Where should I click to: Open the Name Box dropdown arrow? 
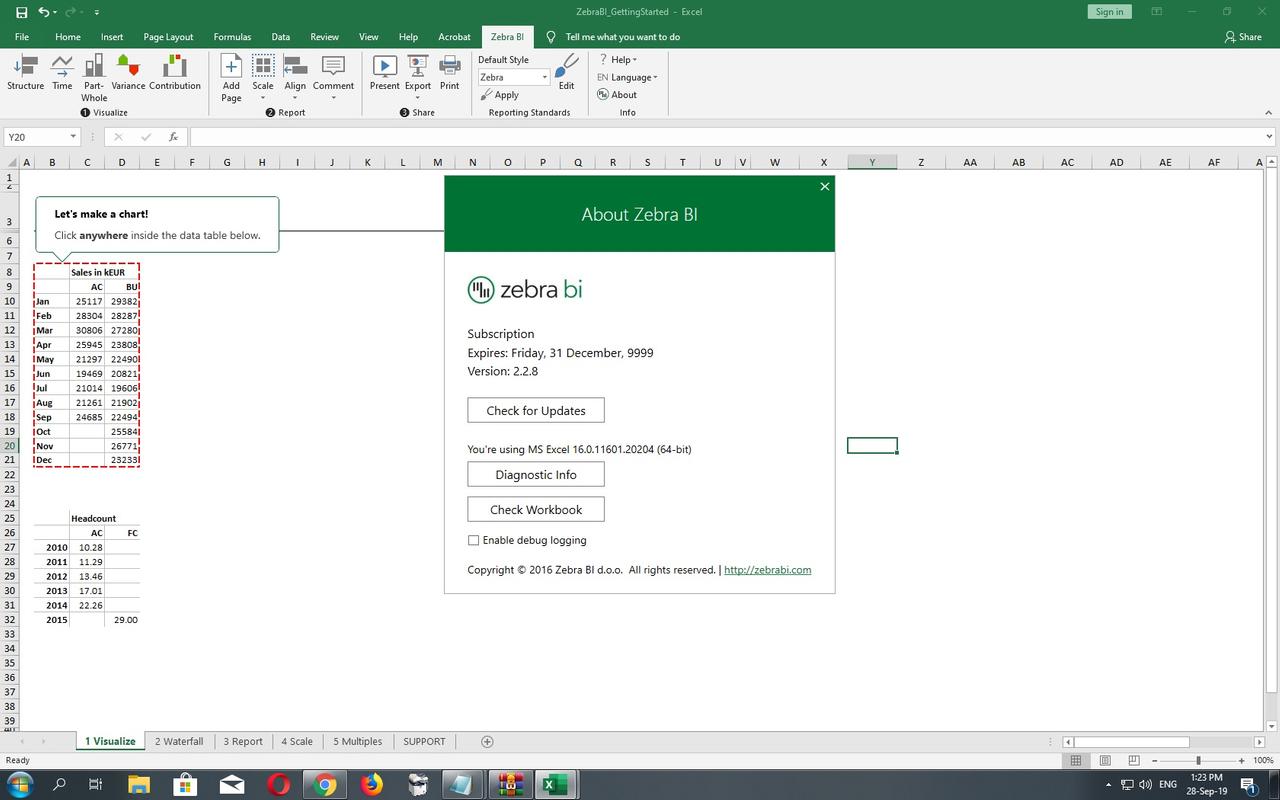point(73,137)
